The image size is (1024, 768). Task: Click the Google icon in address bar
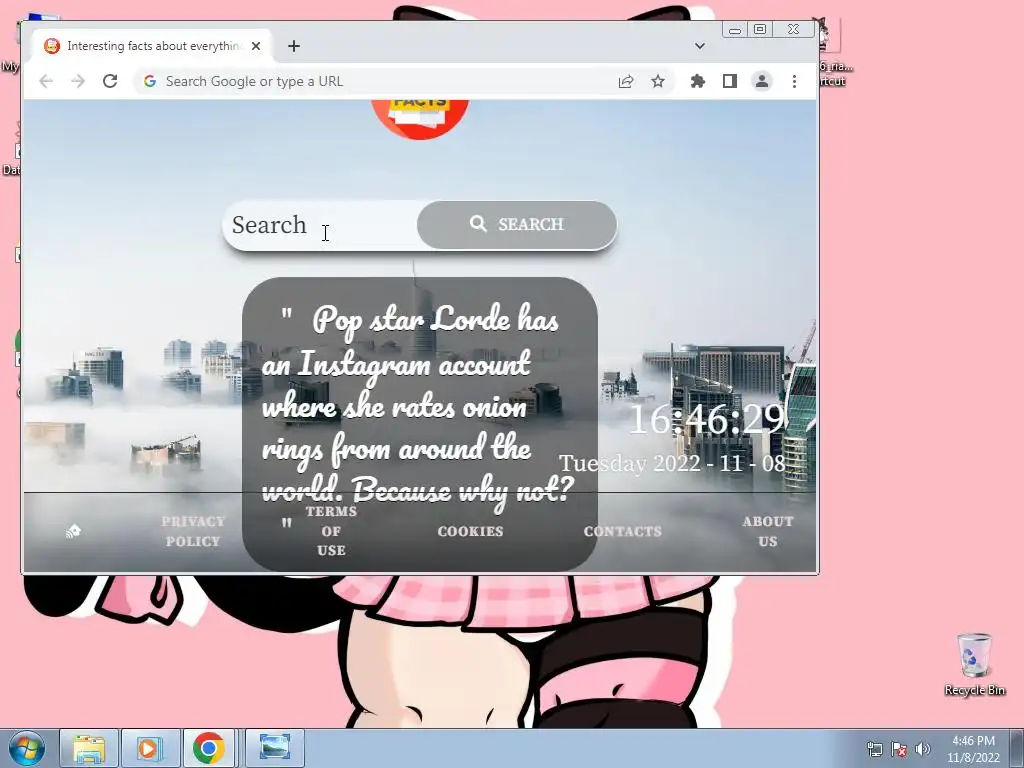[150, 81]
